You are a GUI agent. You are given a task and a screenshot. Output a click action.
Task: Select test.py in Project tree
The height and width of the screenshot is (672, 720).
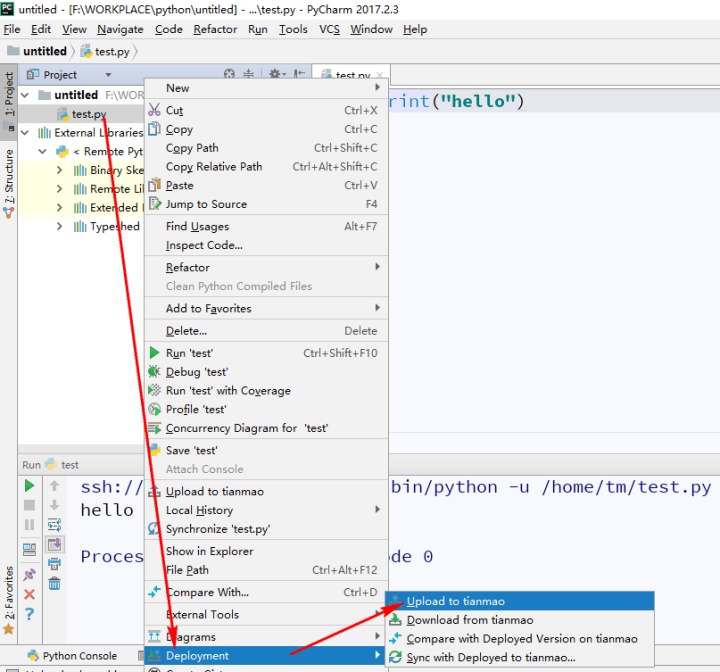pyautogui.click(x=88, y=114)
